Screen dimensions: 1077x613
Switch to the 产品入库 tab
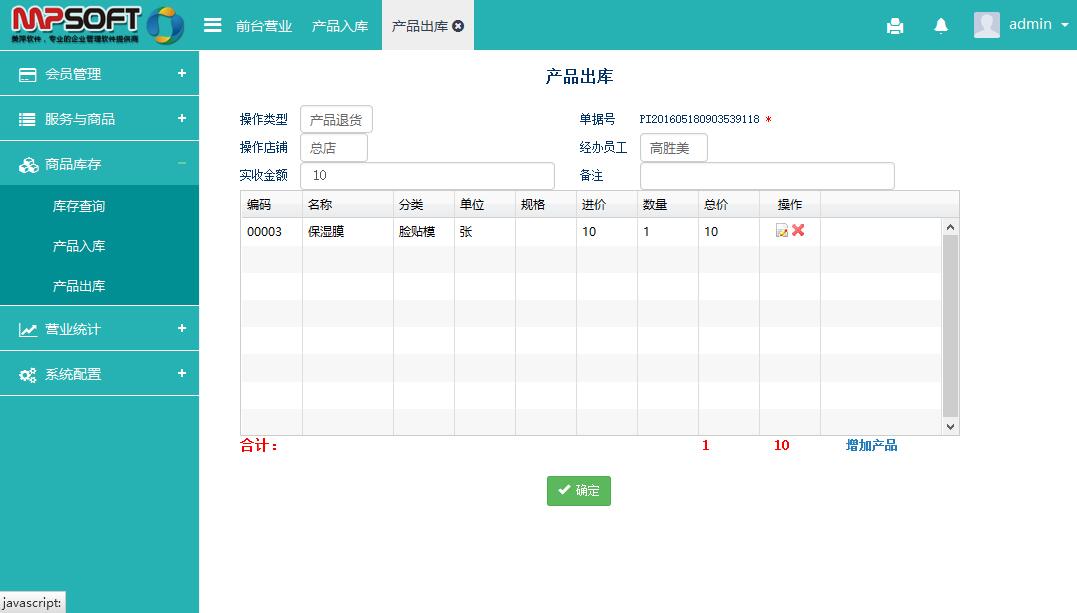point(340,26)
